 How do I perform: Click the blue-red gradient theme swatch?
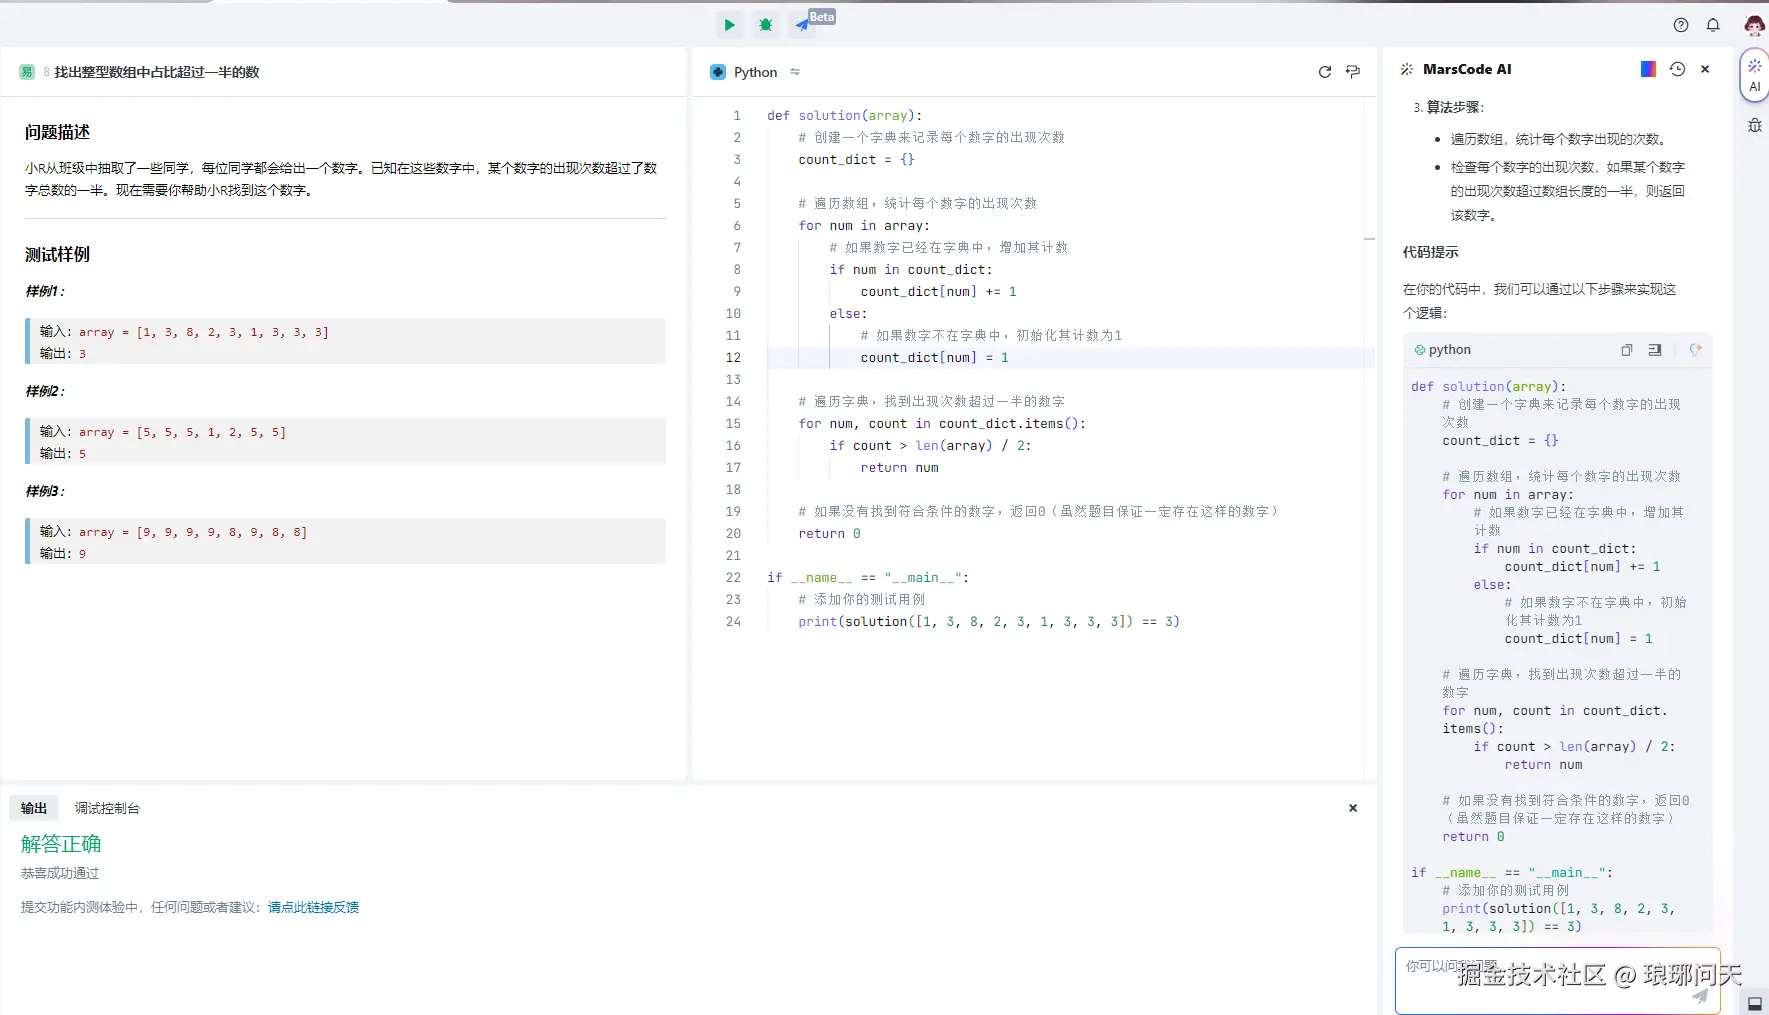pyautogui.click(x=1648, y=69)
